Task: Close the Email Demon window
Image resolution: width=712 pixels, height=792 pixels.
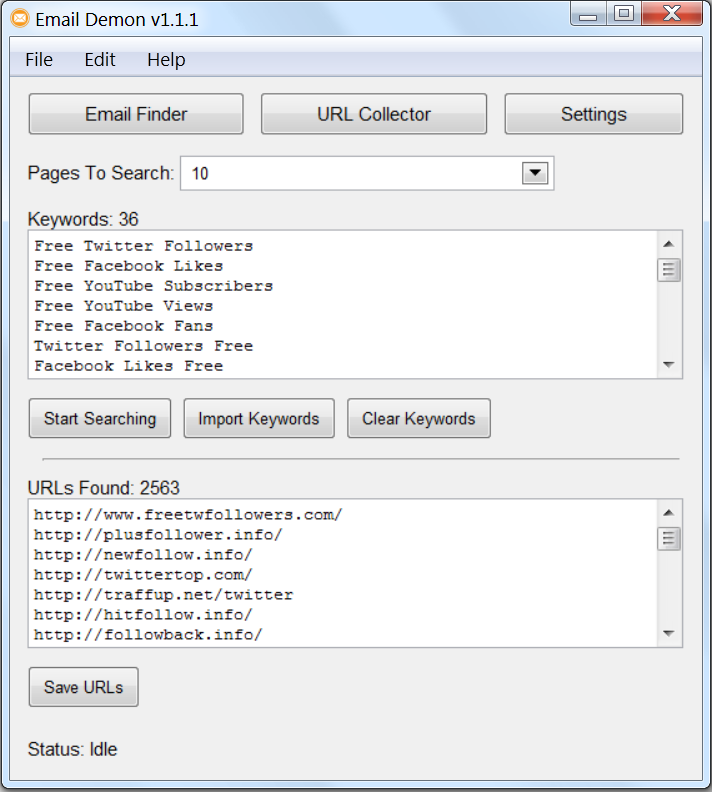Action: (672, 14)
